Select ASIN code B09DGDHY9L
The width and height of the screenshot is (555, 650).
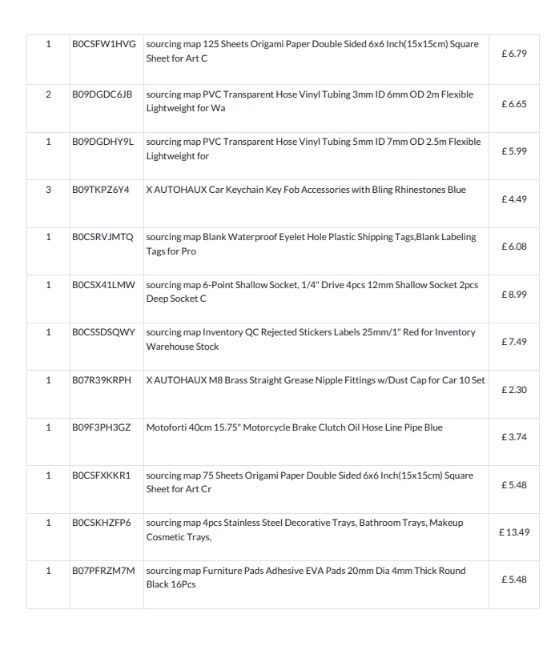point(103,142)
